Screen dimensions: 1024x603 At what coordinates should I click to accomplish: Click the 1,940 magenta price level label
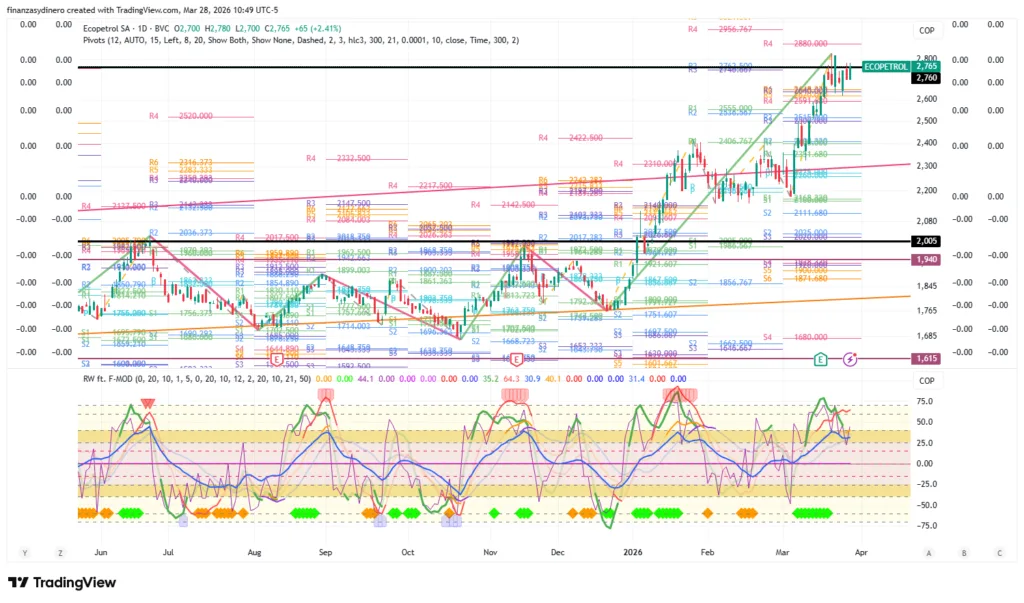[x=926, y=259]
